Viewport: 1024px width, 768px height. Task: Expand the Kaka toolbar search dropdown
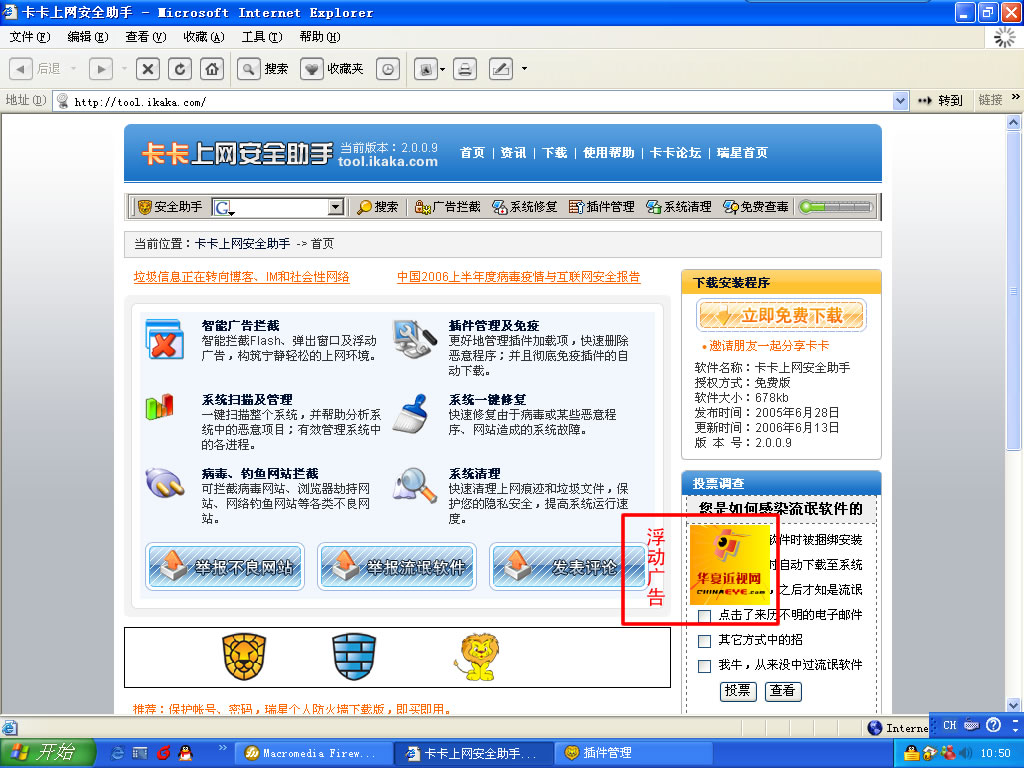click(x=336, y=207)
